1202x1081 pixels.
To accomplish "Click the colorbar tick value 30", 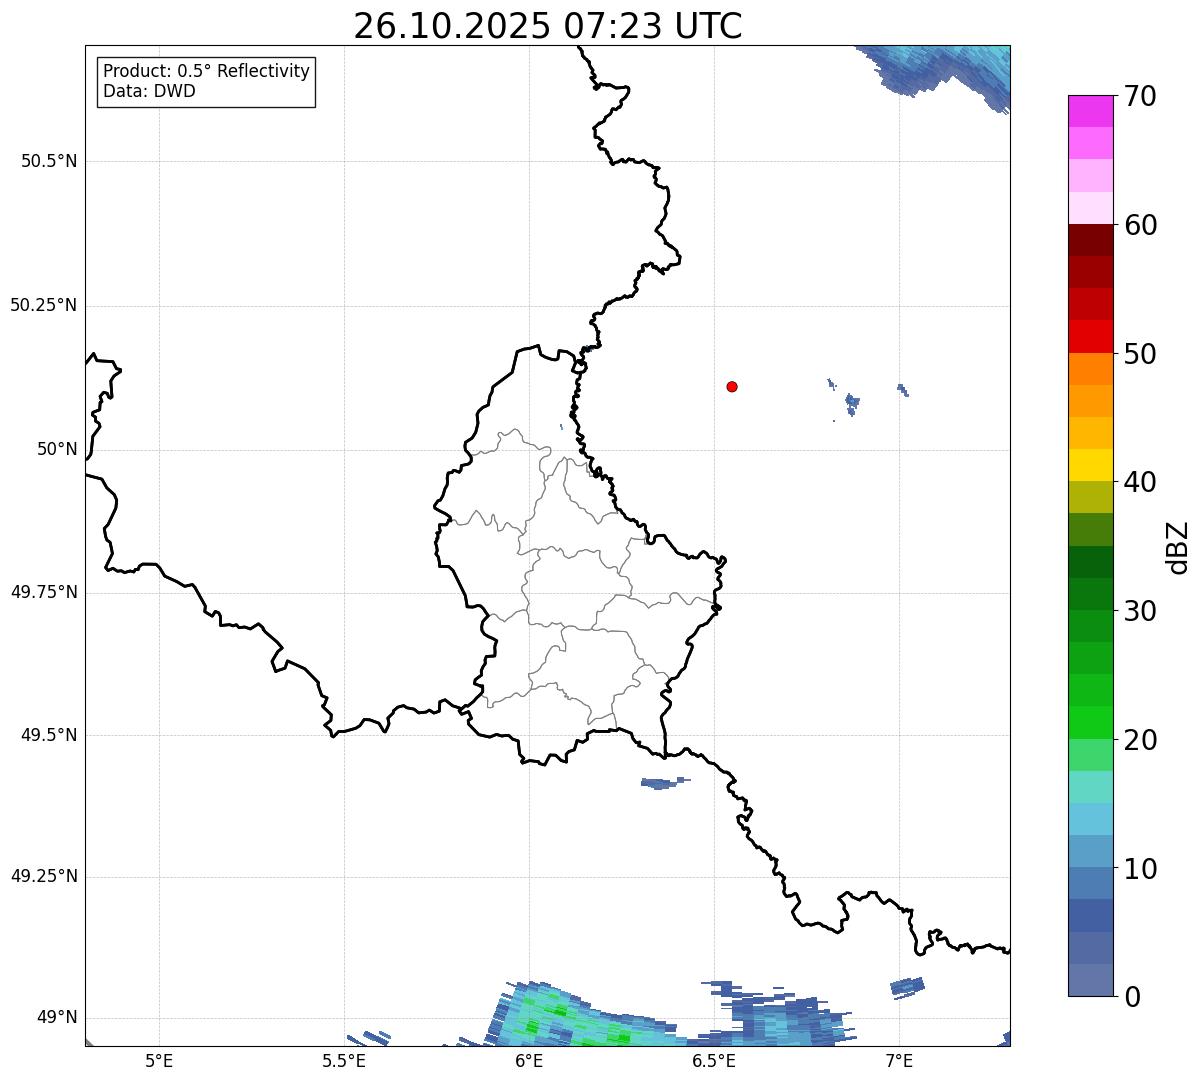I will tap(1140, 611).
